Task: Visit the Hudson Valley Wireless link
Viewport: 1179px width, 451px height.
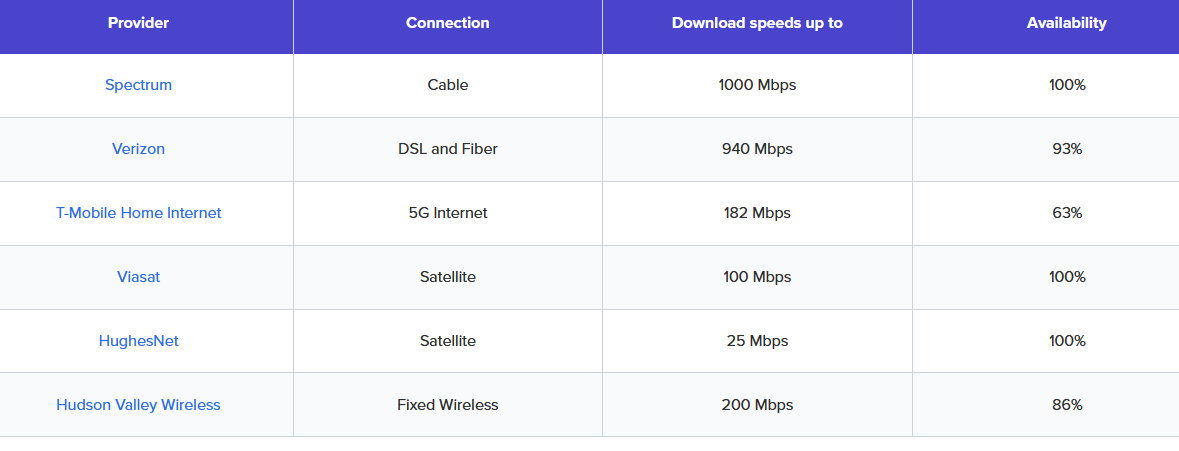Action: [x=138, y=405]
